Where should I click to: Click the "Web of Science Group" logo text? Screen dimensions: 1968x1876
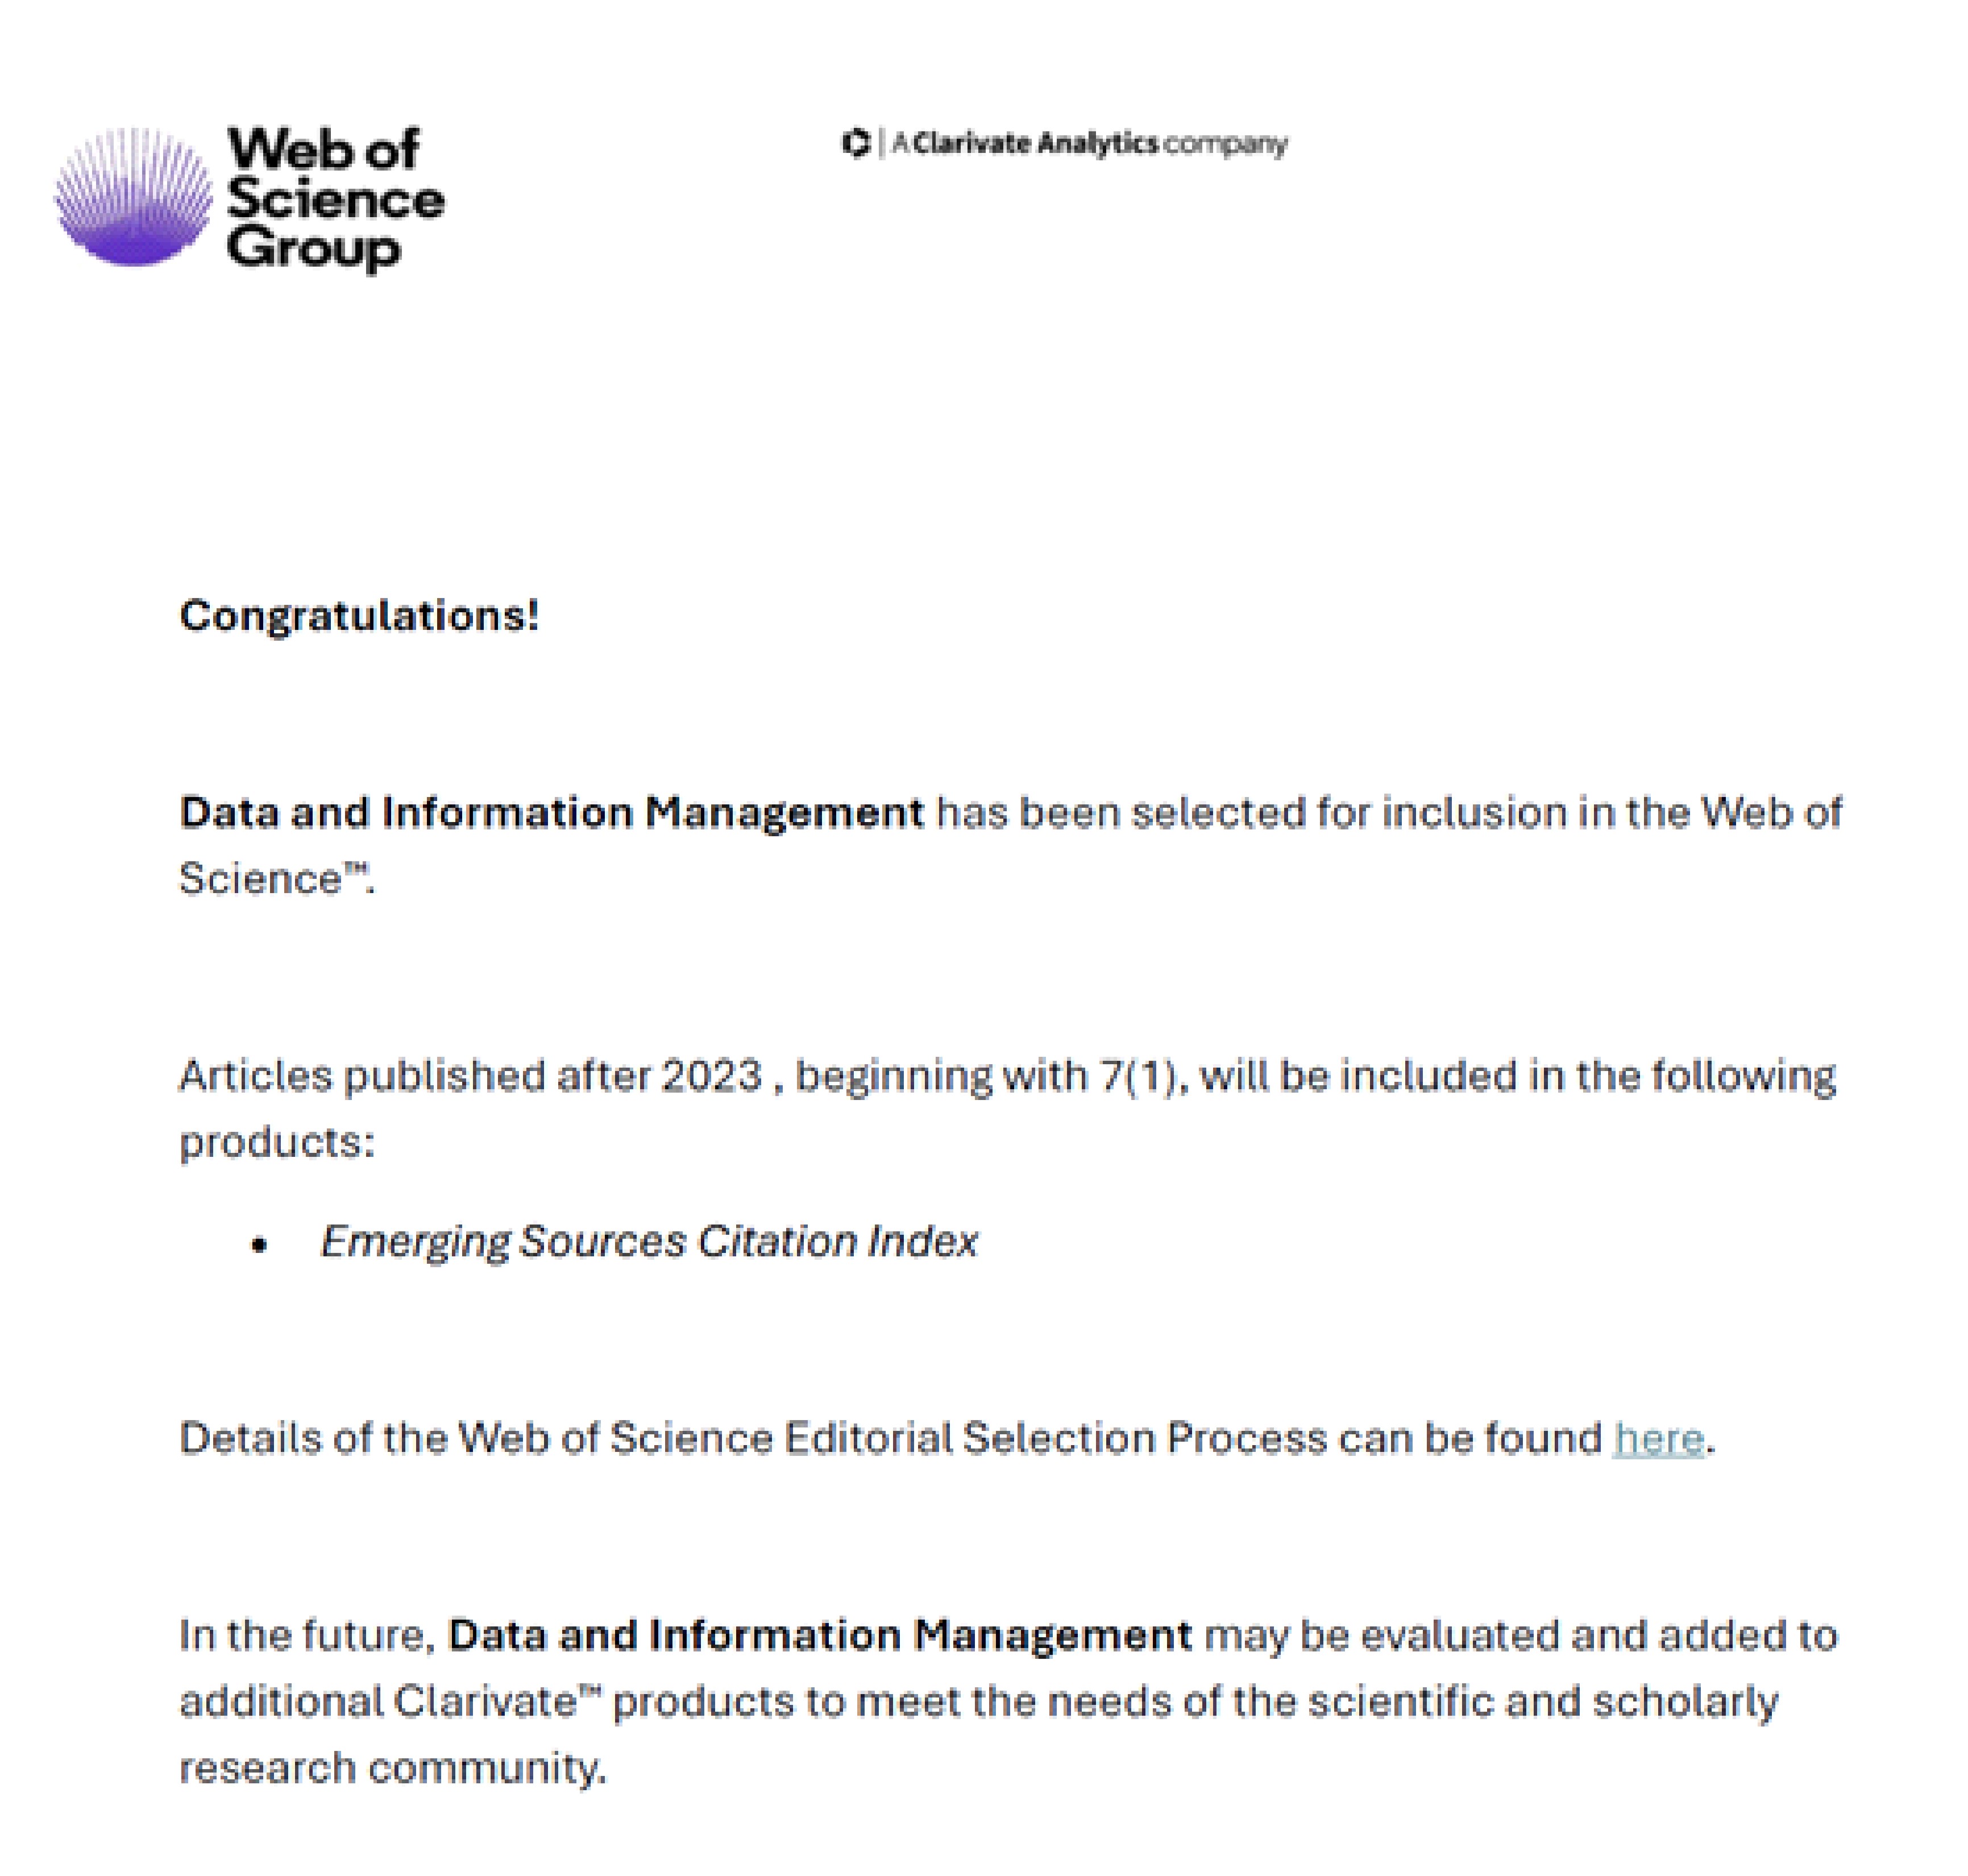pos(334,198)
